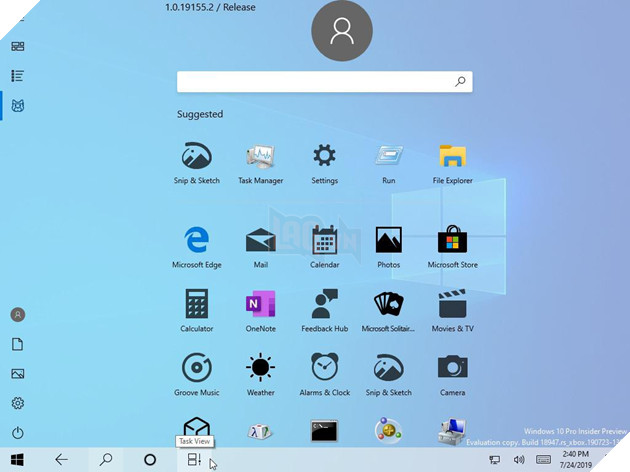Click the magnifier icon in search box
Screen dimensions: 630x472
click(x=460, y=82)
